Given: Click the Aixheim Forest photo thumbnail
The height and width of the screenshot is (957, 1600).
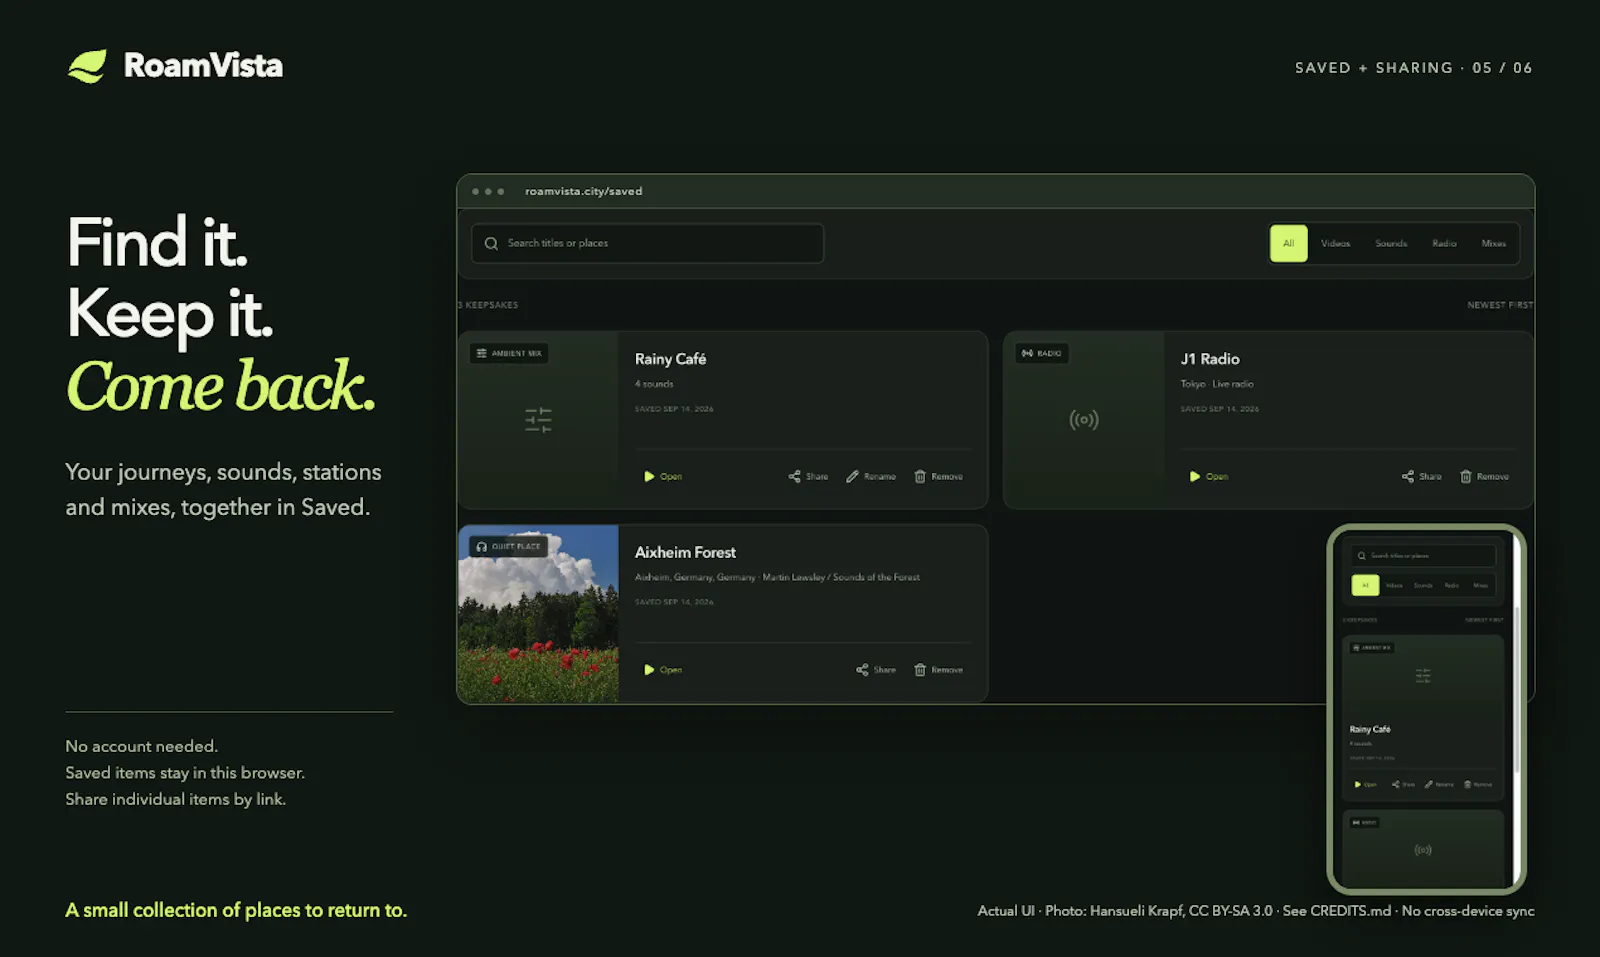Looking at the screenshot, I should tap(538, 614).
